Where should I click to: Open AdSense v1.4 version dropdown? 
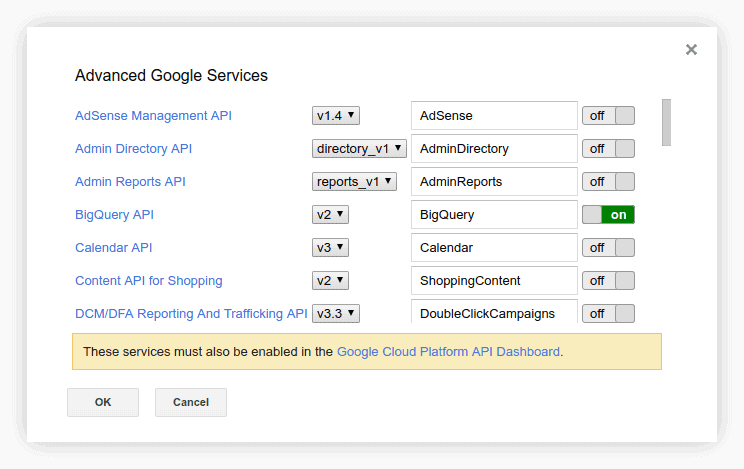coord(335,115)
